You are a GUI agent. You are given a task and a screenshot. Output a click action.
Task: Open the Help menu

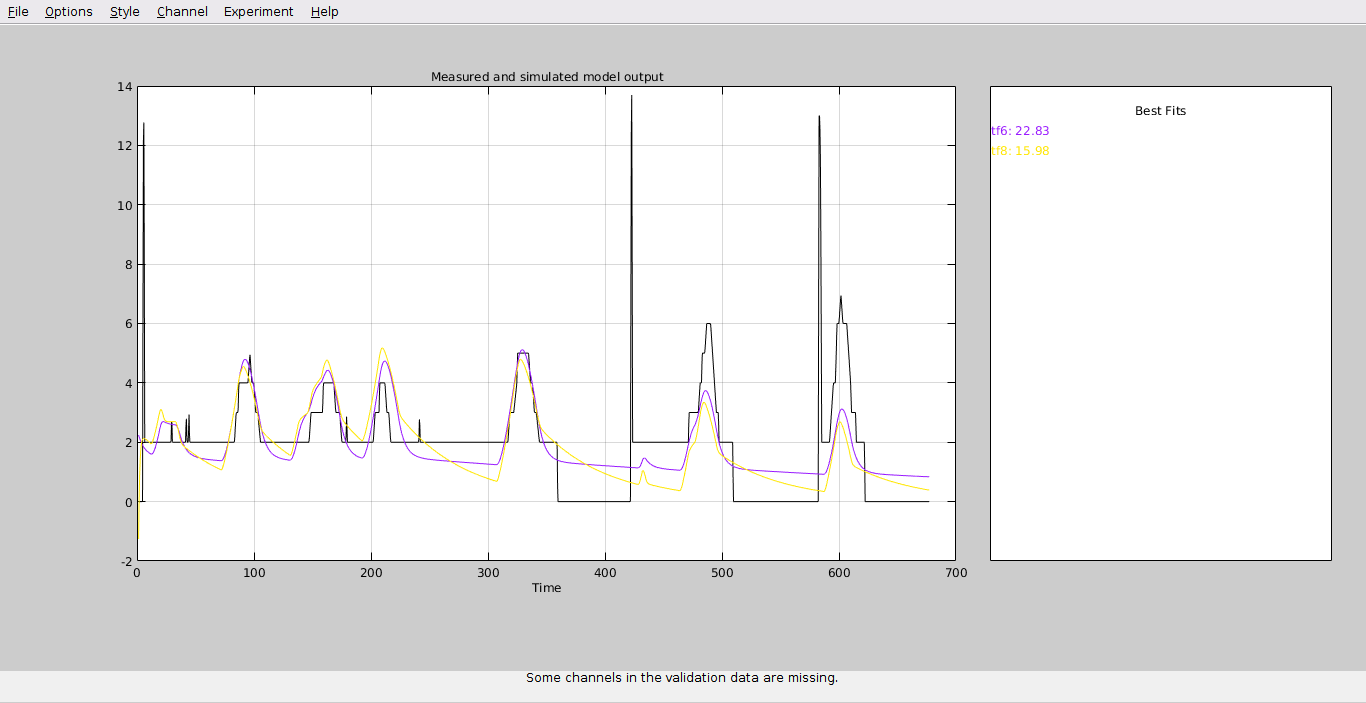coord(324,12)
